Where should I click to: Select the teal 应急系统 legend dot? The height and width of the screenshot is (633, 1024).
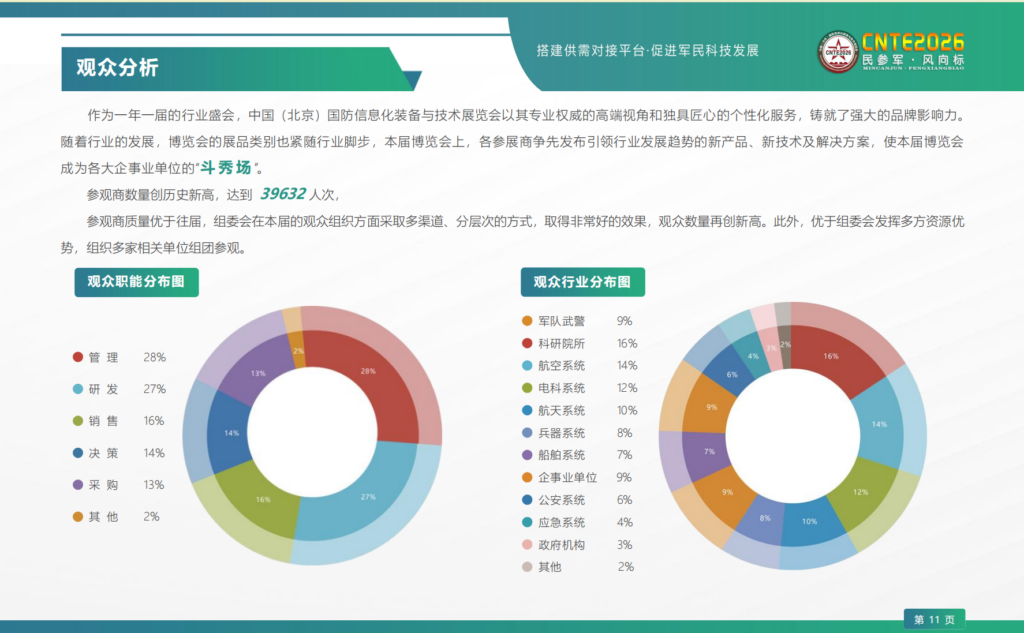coord(527,522)
